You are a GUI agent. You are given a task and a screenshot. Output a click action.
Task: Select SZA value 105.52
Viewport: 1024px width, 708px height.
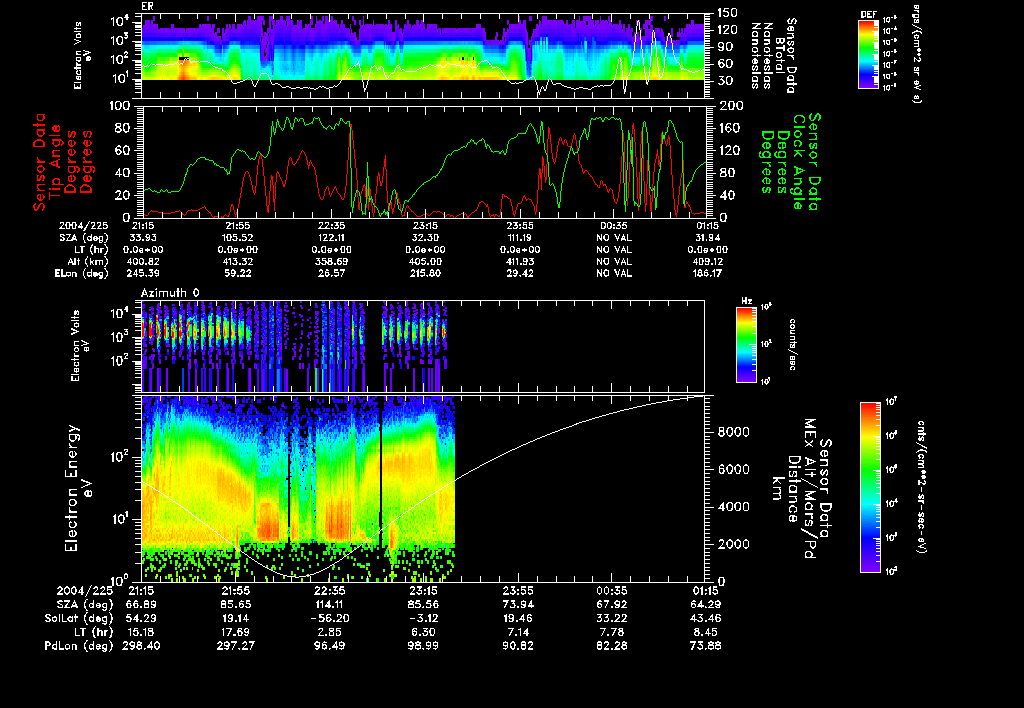(237, 238)
